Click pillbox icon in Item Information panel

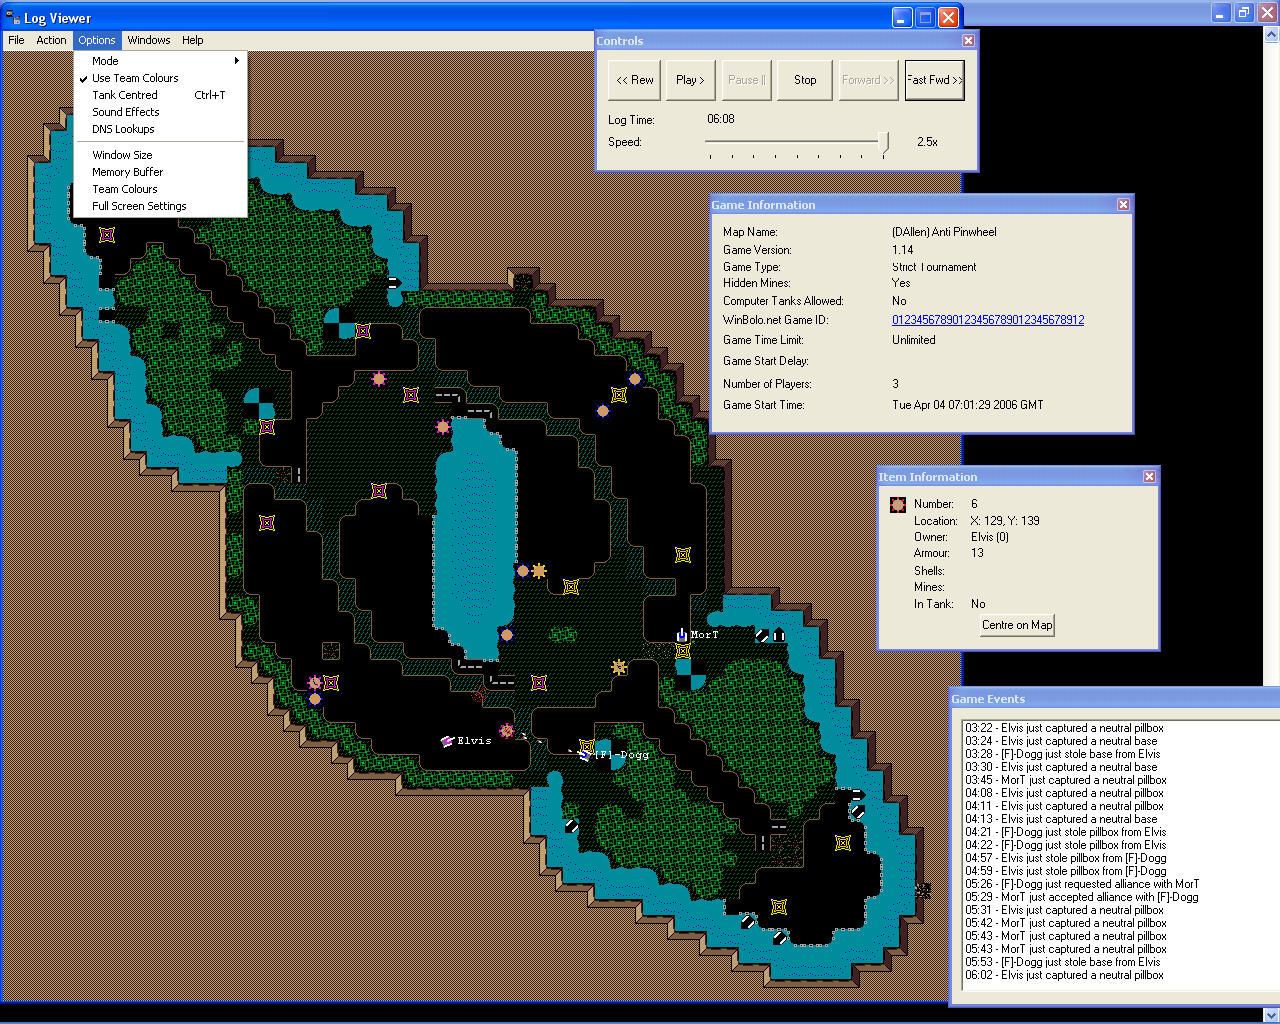point(898,505)
